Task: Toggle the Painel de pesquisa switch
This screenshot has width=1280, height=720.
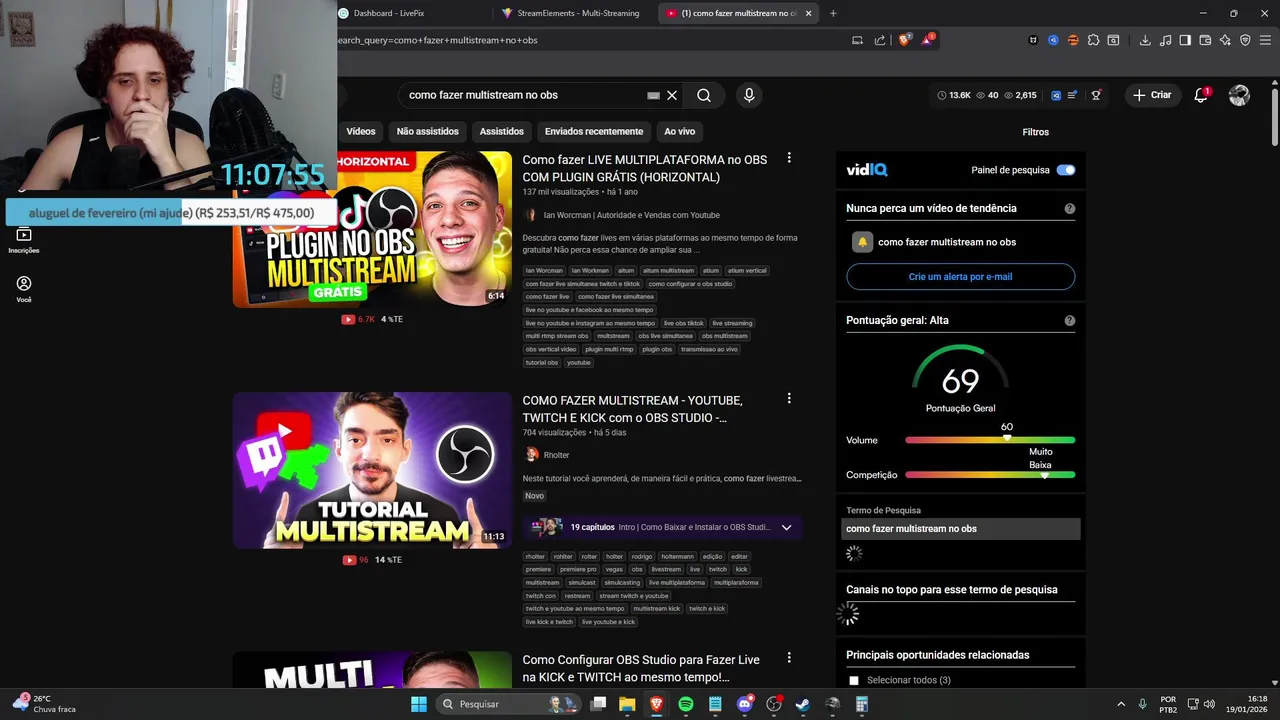Action: pos(1066,170)
